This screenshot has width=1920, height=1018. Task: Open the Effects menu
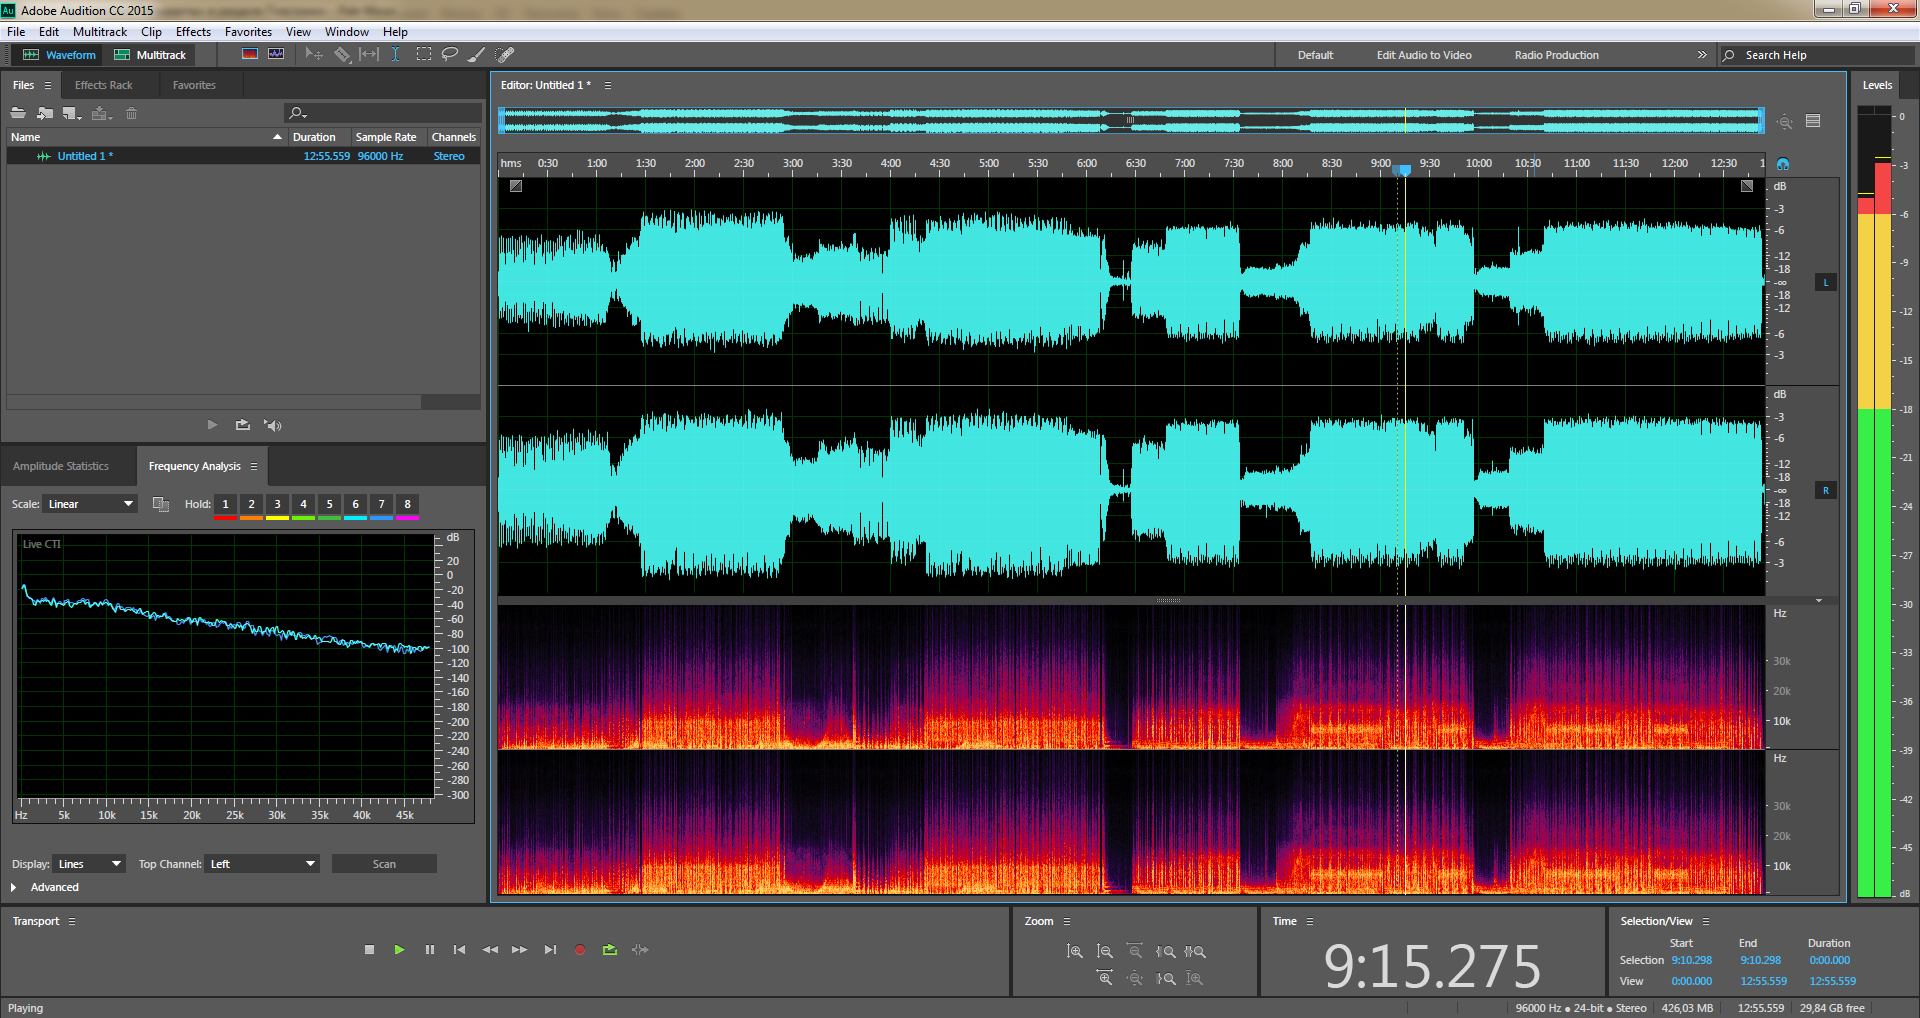[193, 32]
